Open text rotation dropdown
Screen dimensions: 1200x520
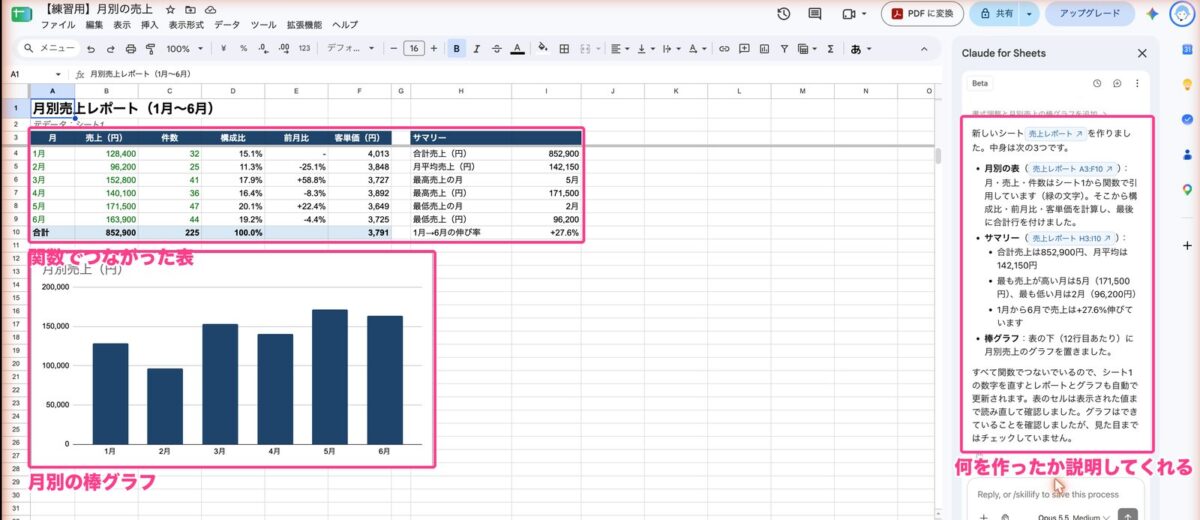click(x=697, y=48)
